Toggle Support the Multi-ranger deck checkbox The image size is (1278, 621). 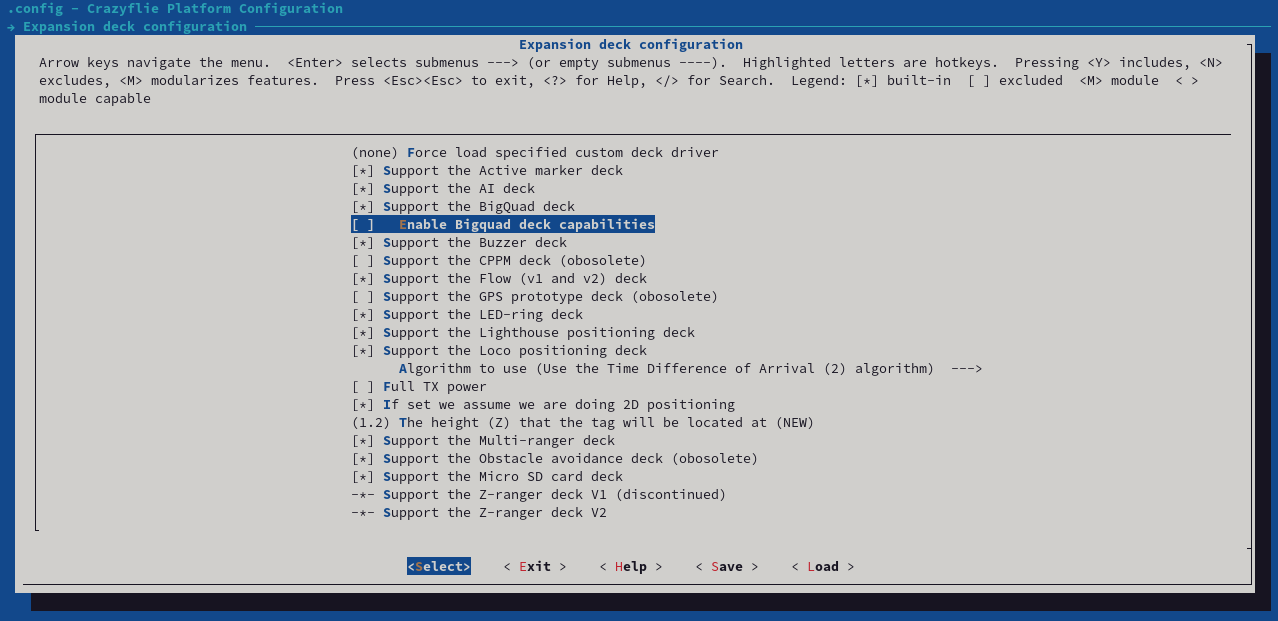click(363, 441)
